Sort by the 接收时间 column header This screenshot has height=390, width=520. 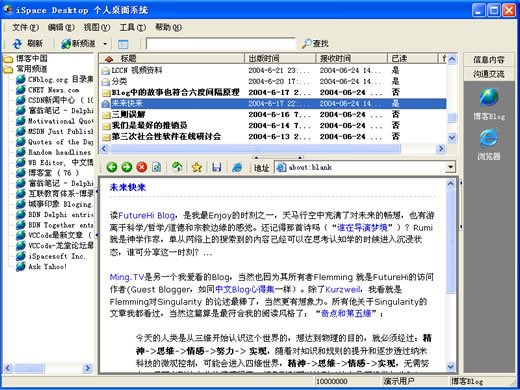[352, 59]
